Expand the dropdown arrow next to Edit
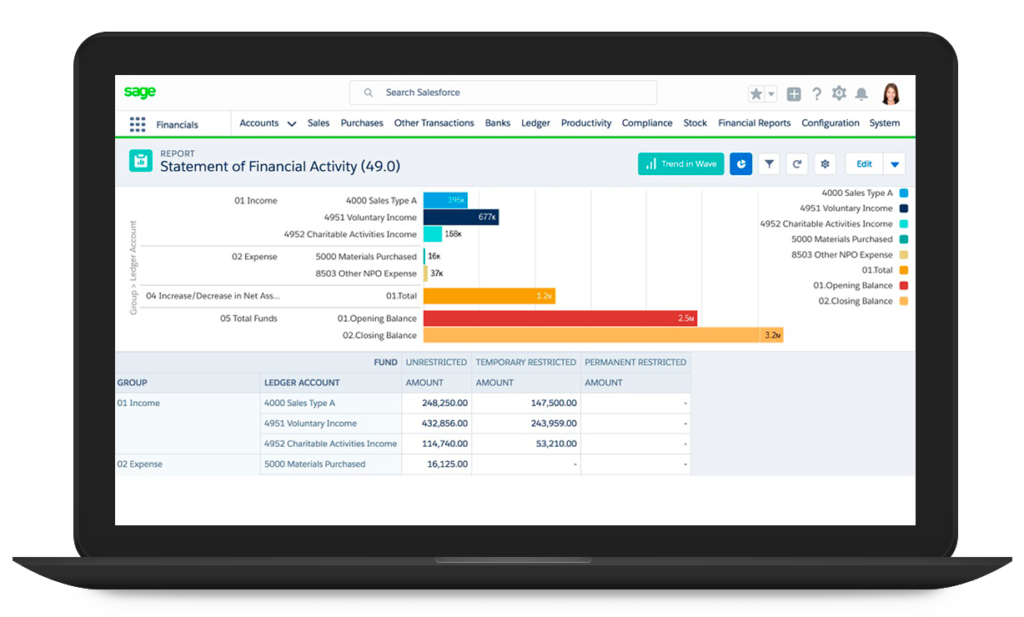This screenshot has width=1024, height=617. click(894, 164)
